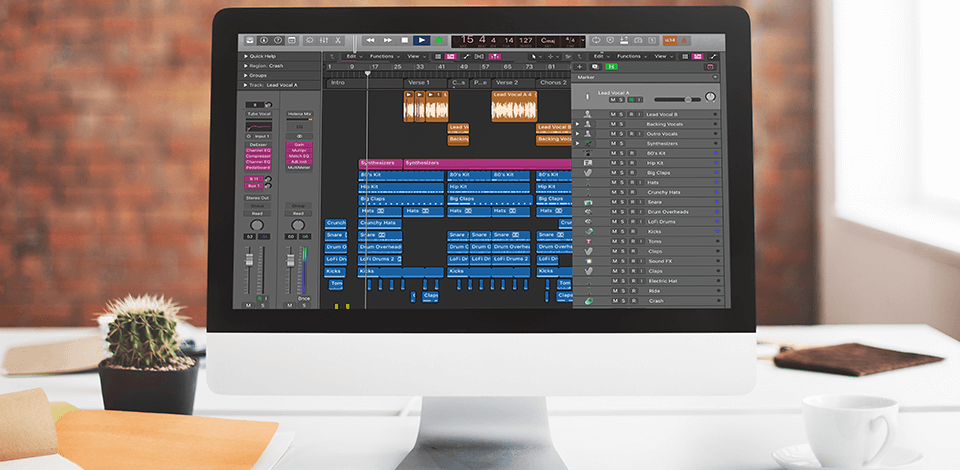Open the Edit menu in Tracks toolbar

click(354, 56)
